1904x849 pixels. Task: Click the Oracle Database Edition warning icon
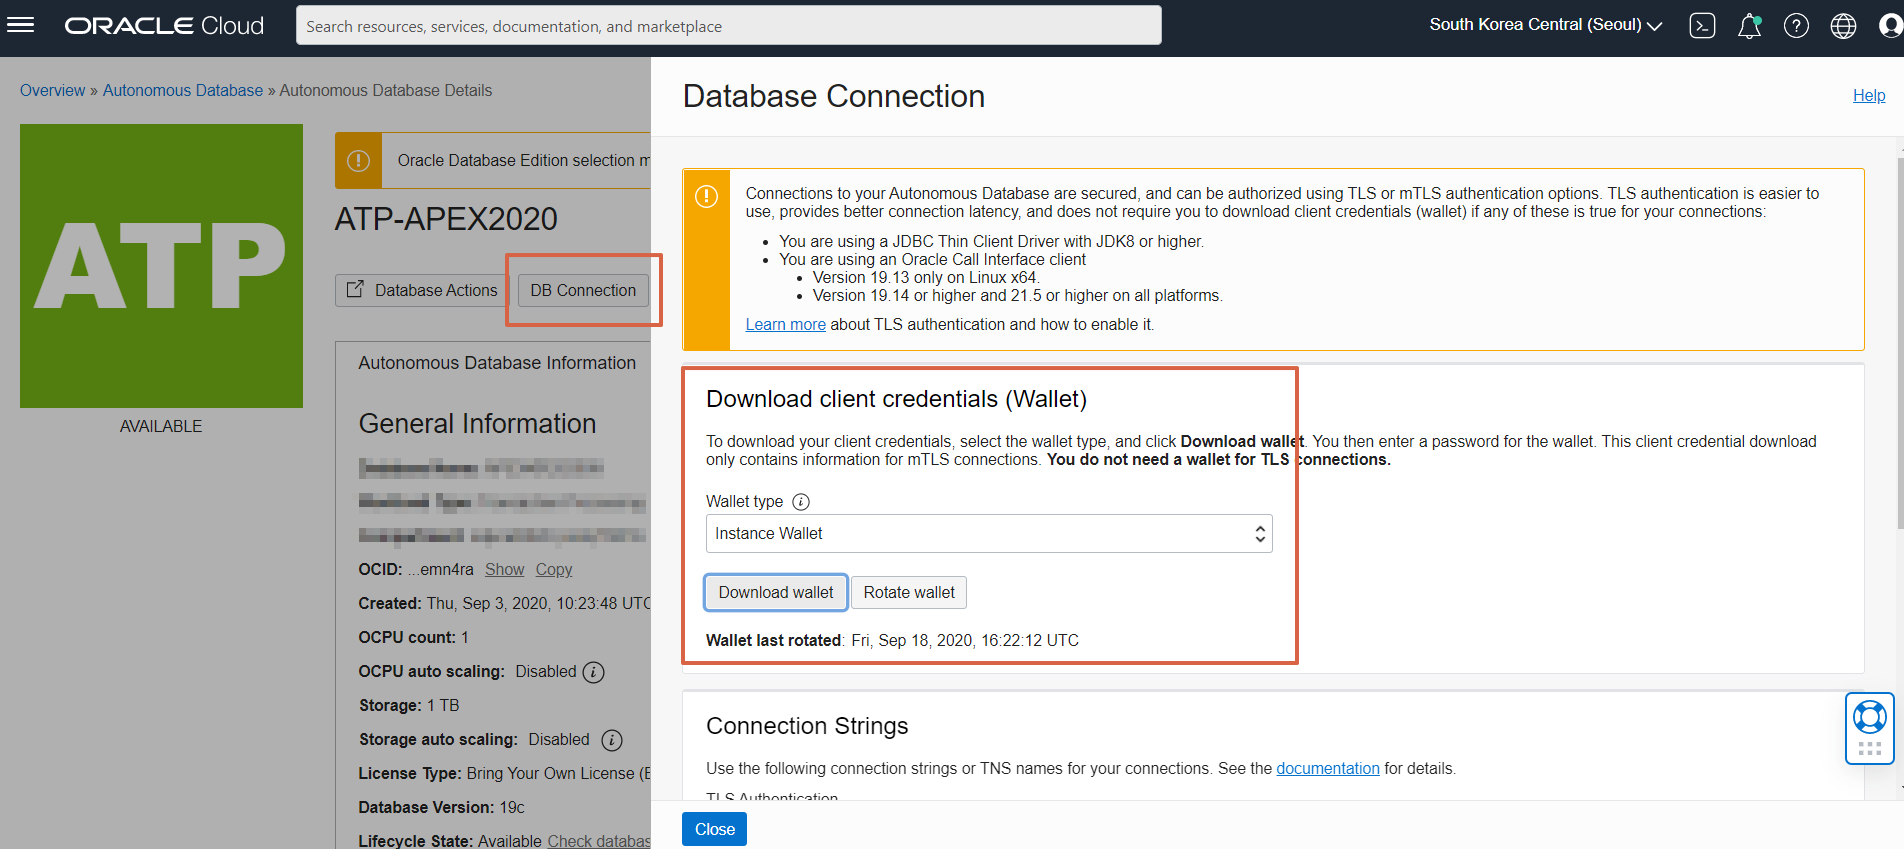(x=358, y=161)
